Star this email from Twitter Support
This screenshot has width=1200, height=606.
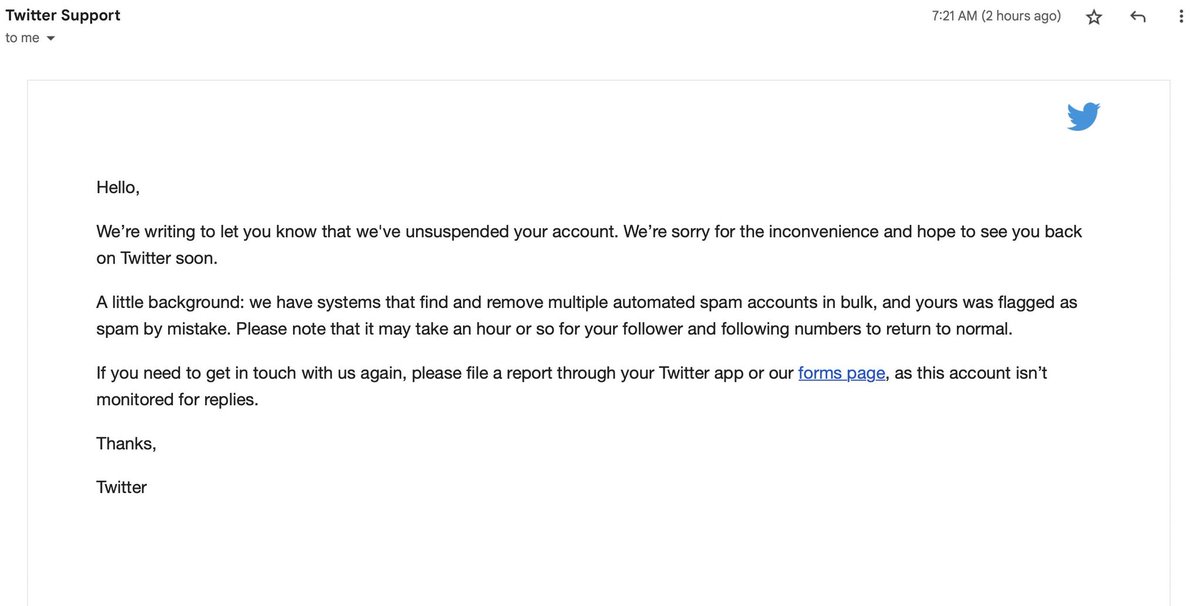click(1094, 17)
